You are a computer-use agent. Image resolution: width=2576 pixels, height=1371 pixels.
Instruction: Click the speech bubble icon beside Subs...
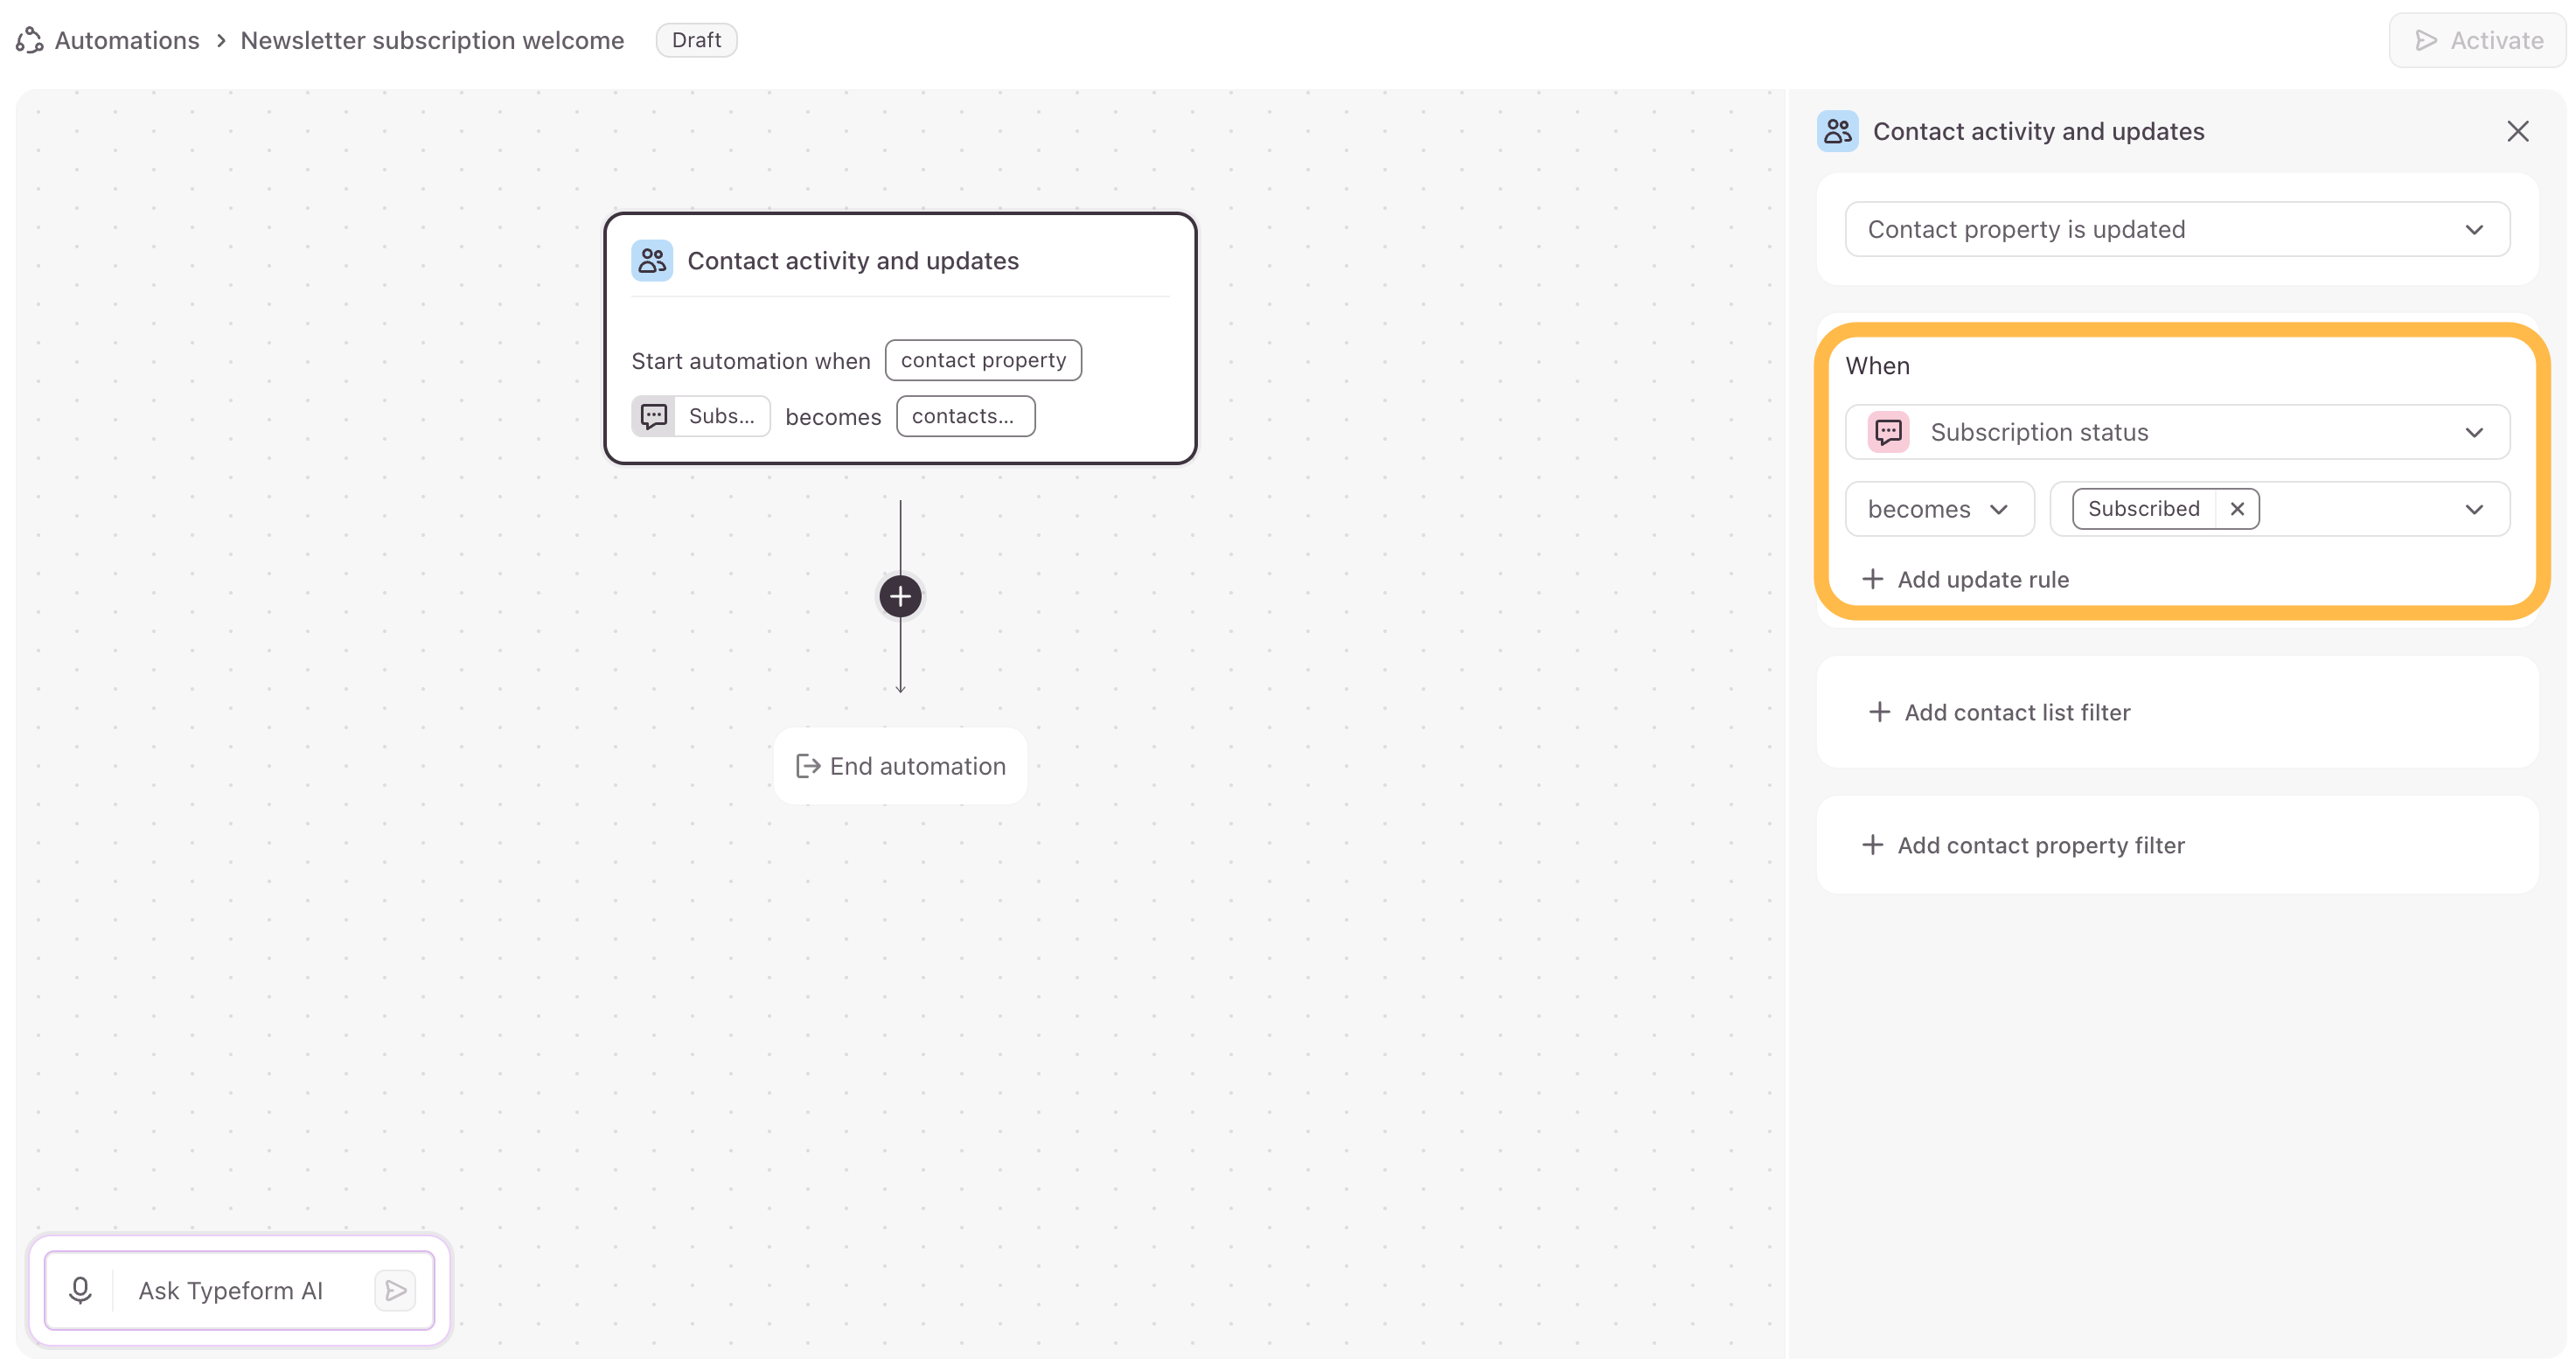(654, 416)
